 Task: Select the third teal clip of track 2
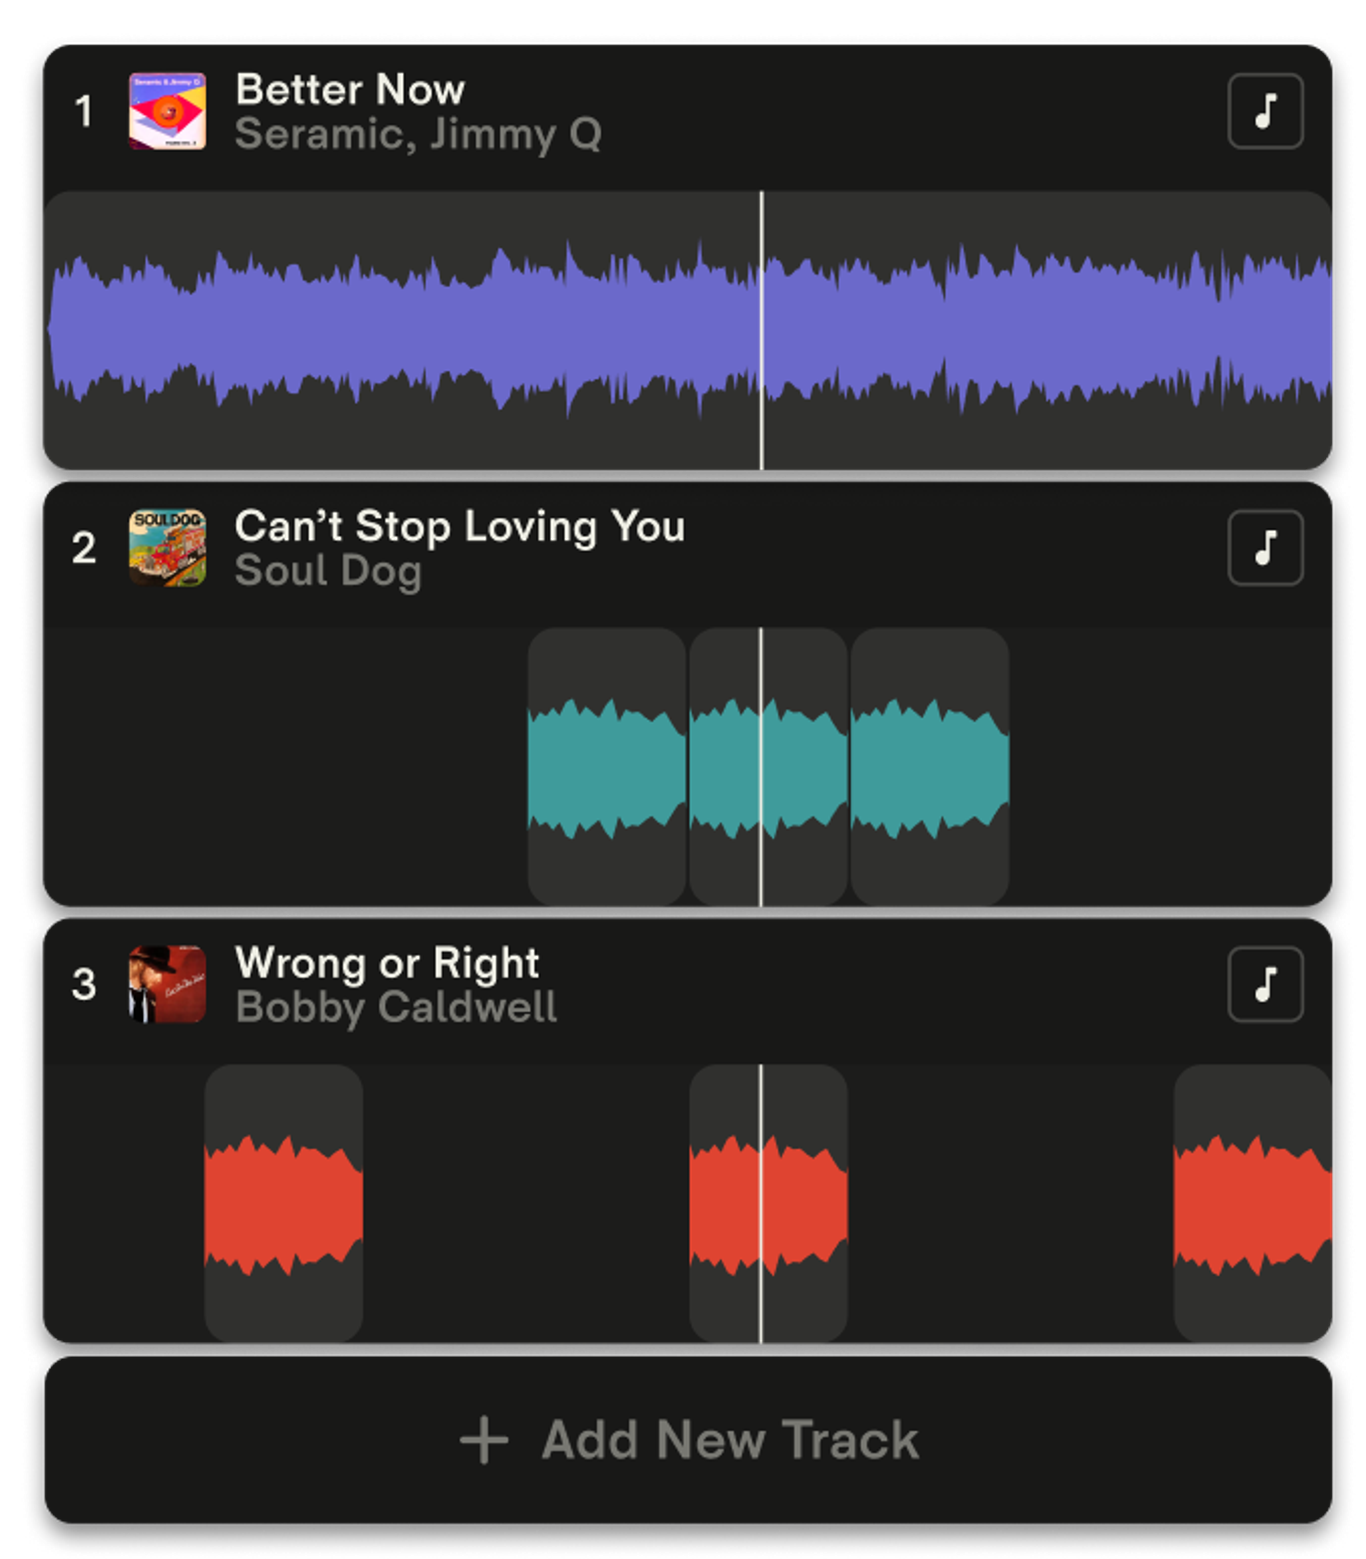pos(930,768)
